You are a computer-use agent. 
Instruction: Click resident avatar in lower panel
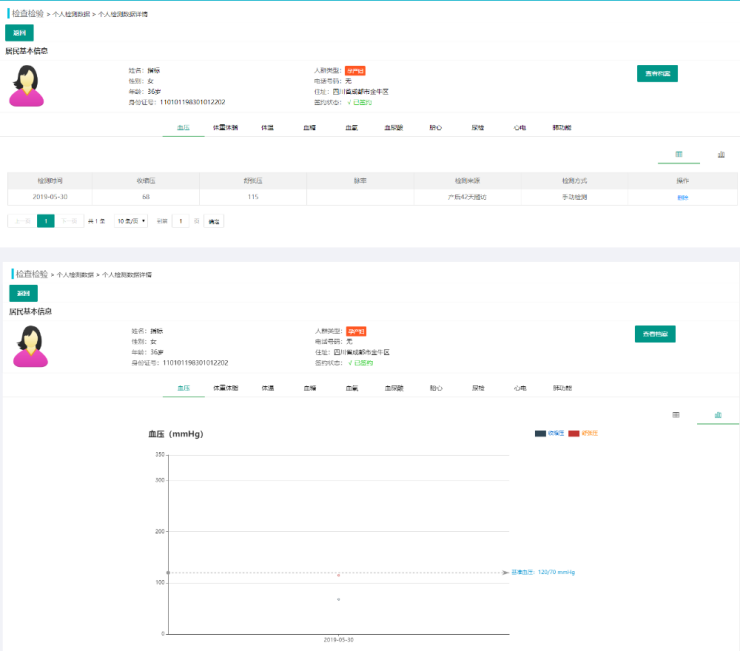30,346
